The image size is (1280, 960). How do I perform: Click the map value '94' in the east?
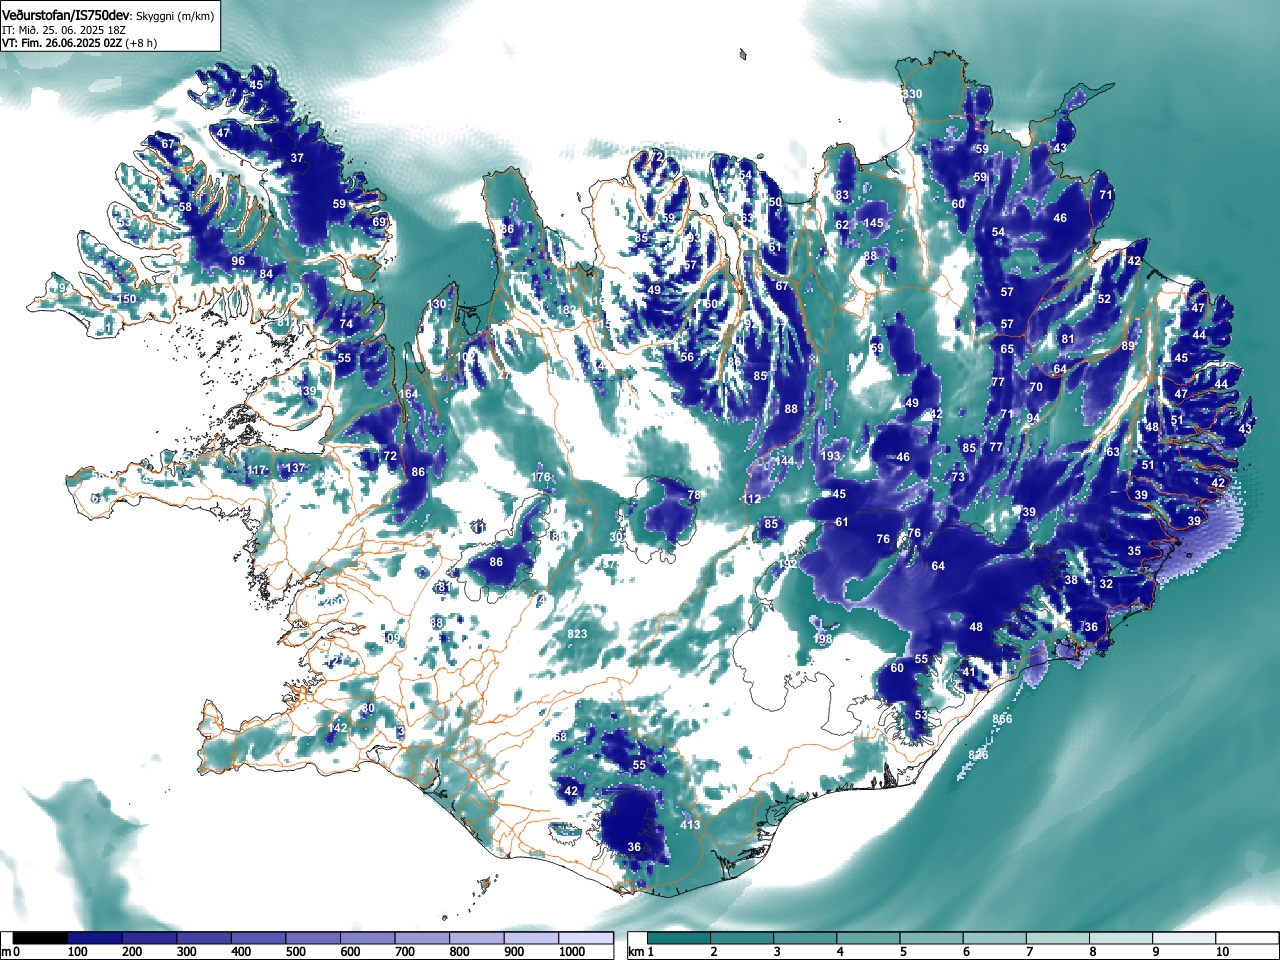[1033, 418]
